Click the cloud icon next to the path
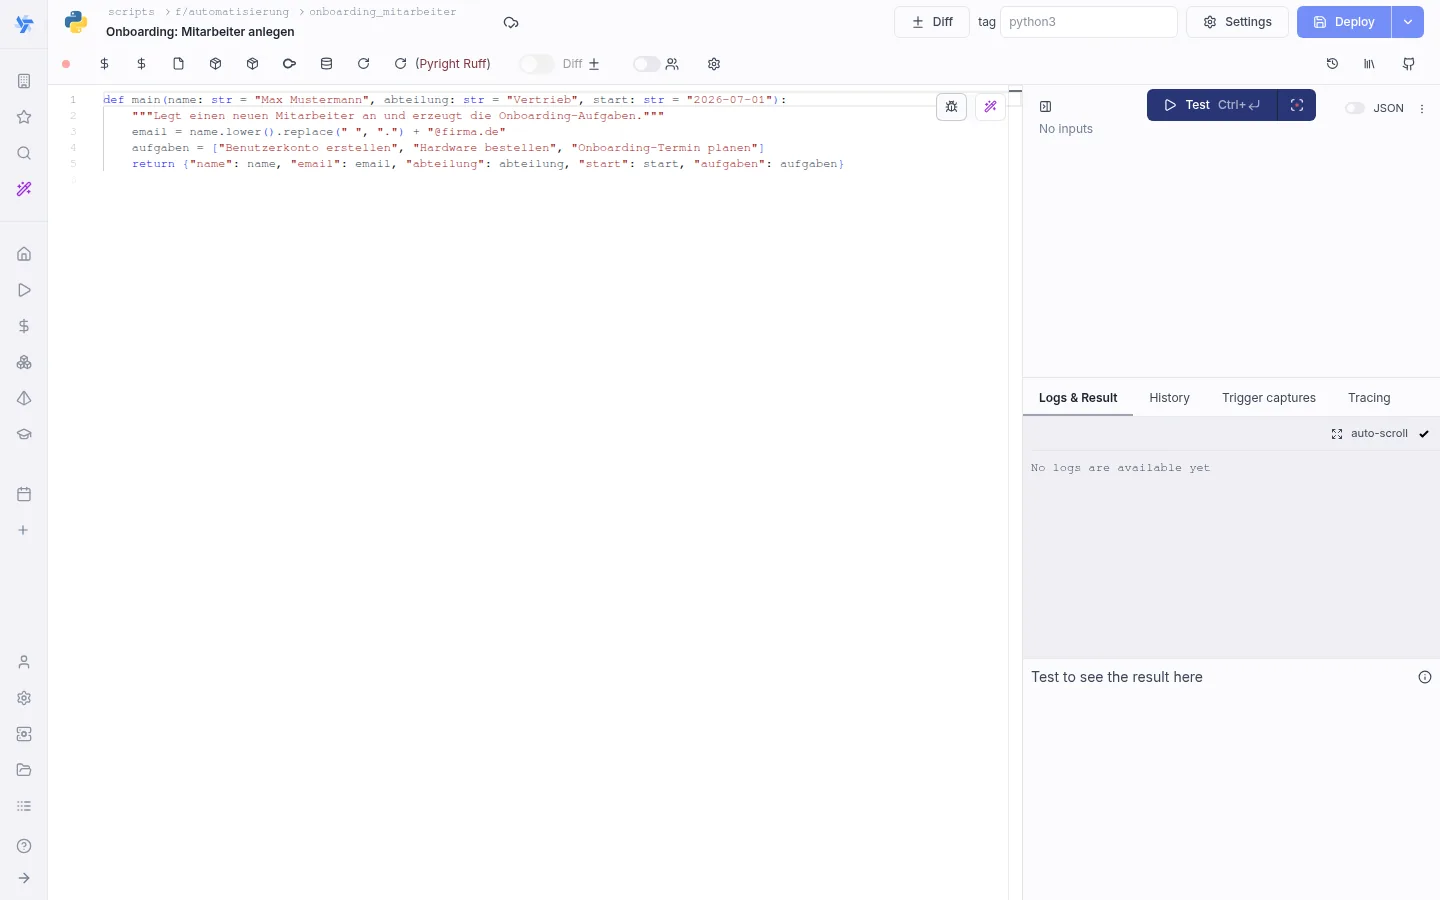The height and width of the screenshot is (900, 1440). point(511,23)
